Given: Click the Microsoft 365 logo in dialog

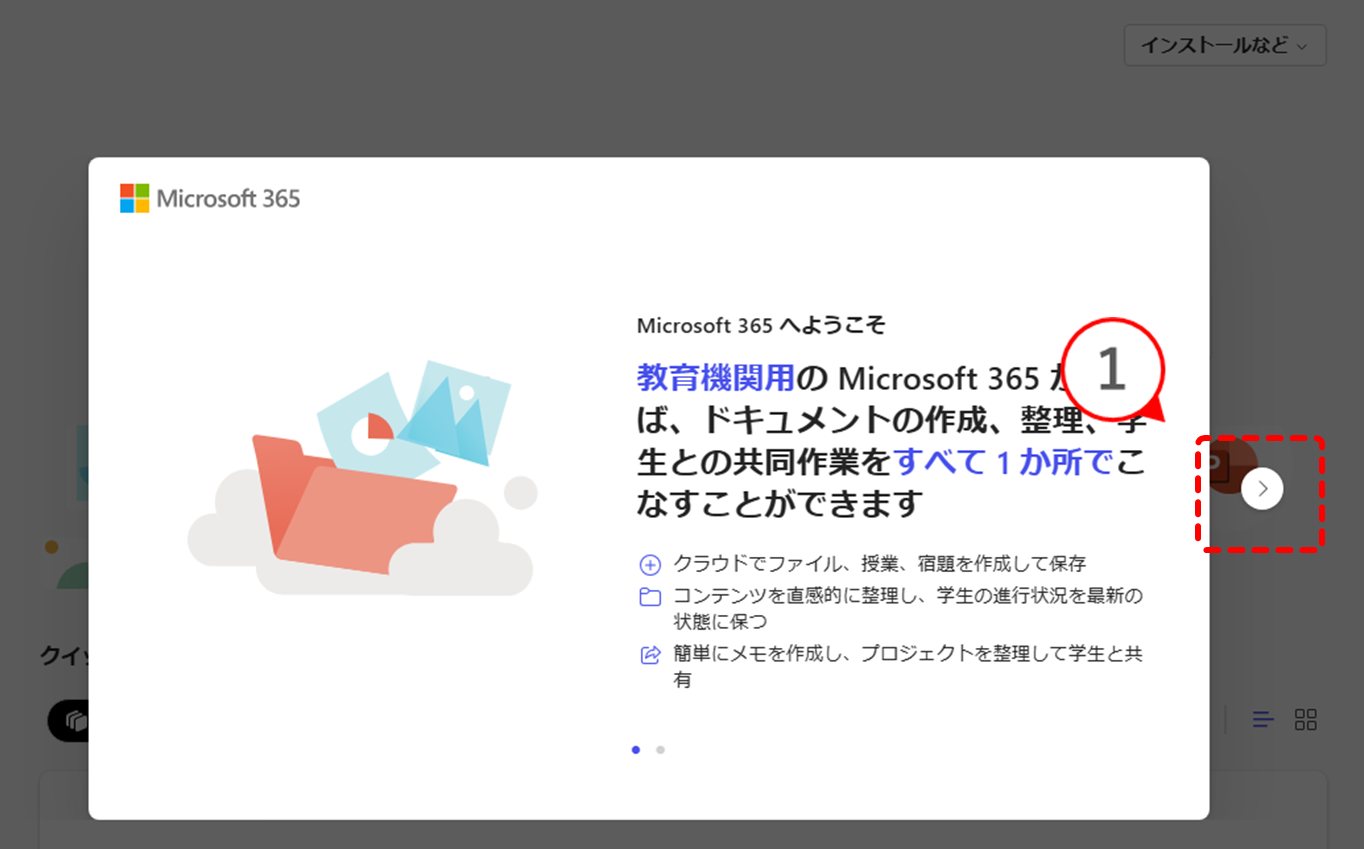Looking at the screenshot, I should coord(210,198).
